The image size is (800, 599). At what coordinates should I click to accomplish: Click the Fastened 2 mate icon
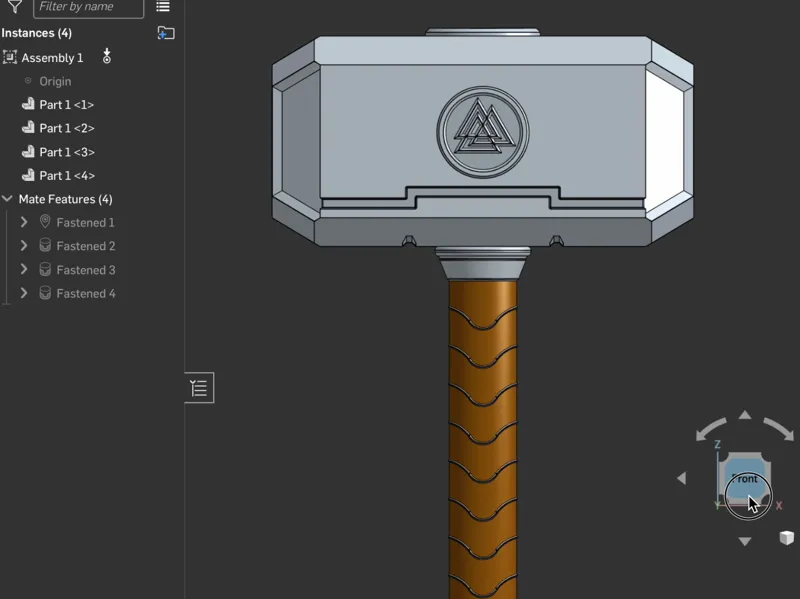(x=45, y=245)
